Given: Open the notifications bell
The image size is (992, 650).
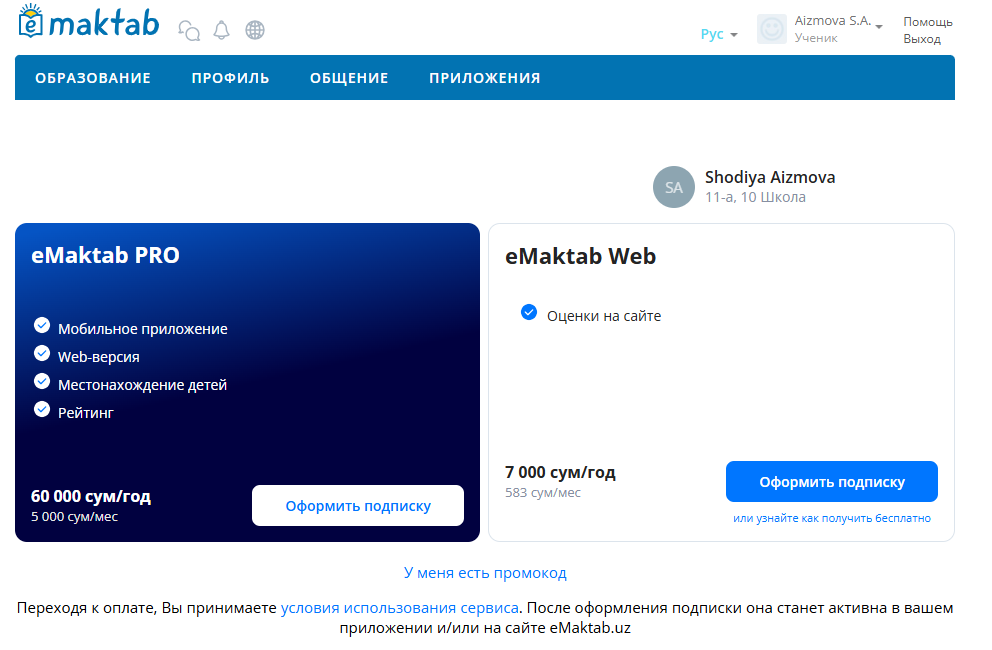Looking at the screenshot, I should [221, 30].
